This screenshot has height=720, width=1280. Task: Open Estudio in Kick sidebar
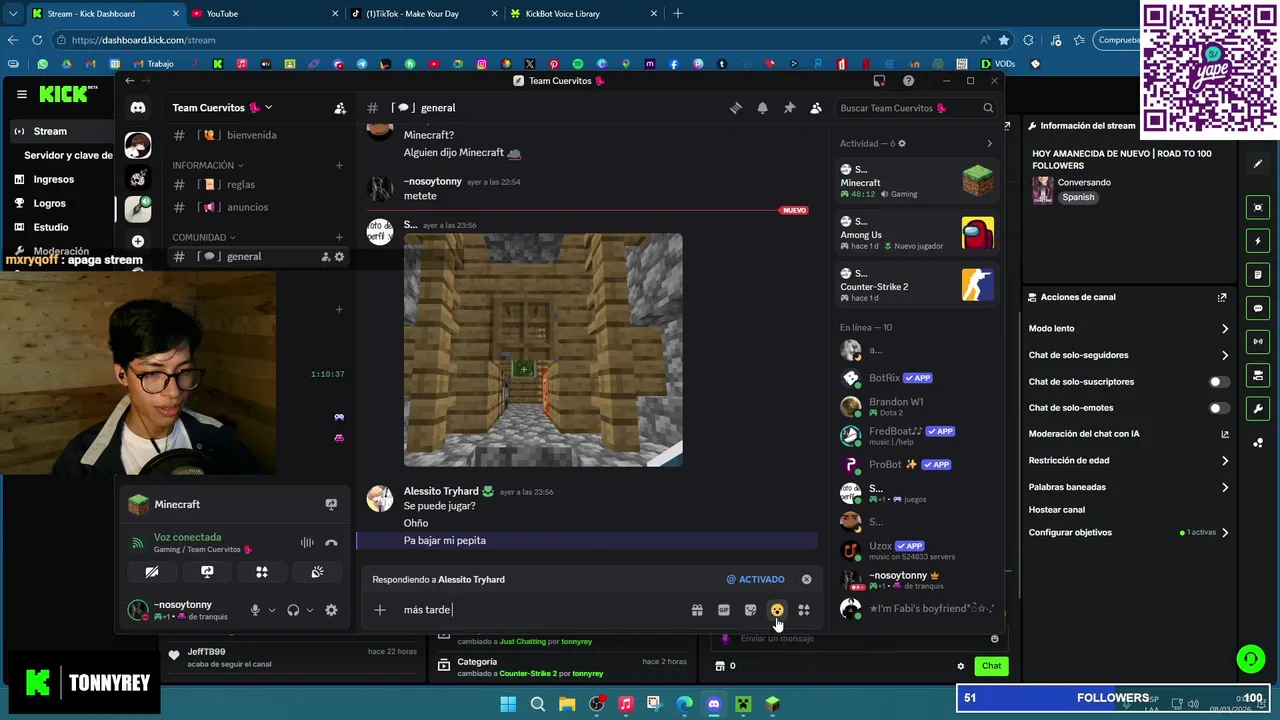coord(51,228)
